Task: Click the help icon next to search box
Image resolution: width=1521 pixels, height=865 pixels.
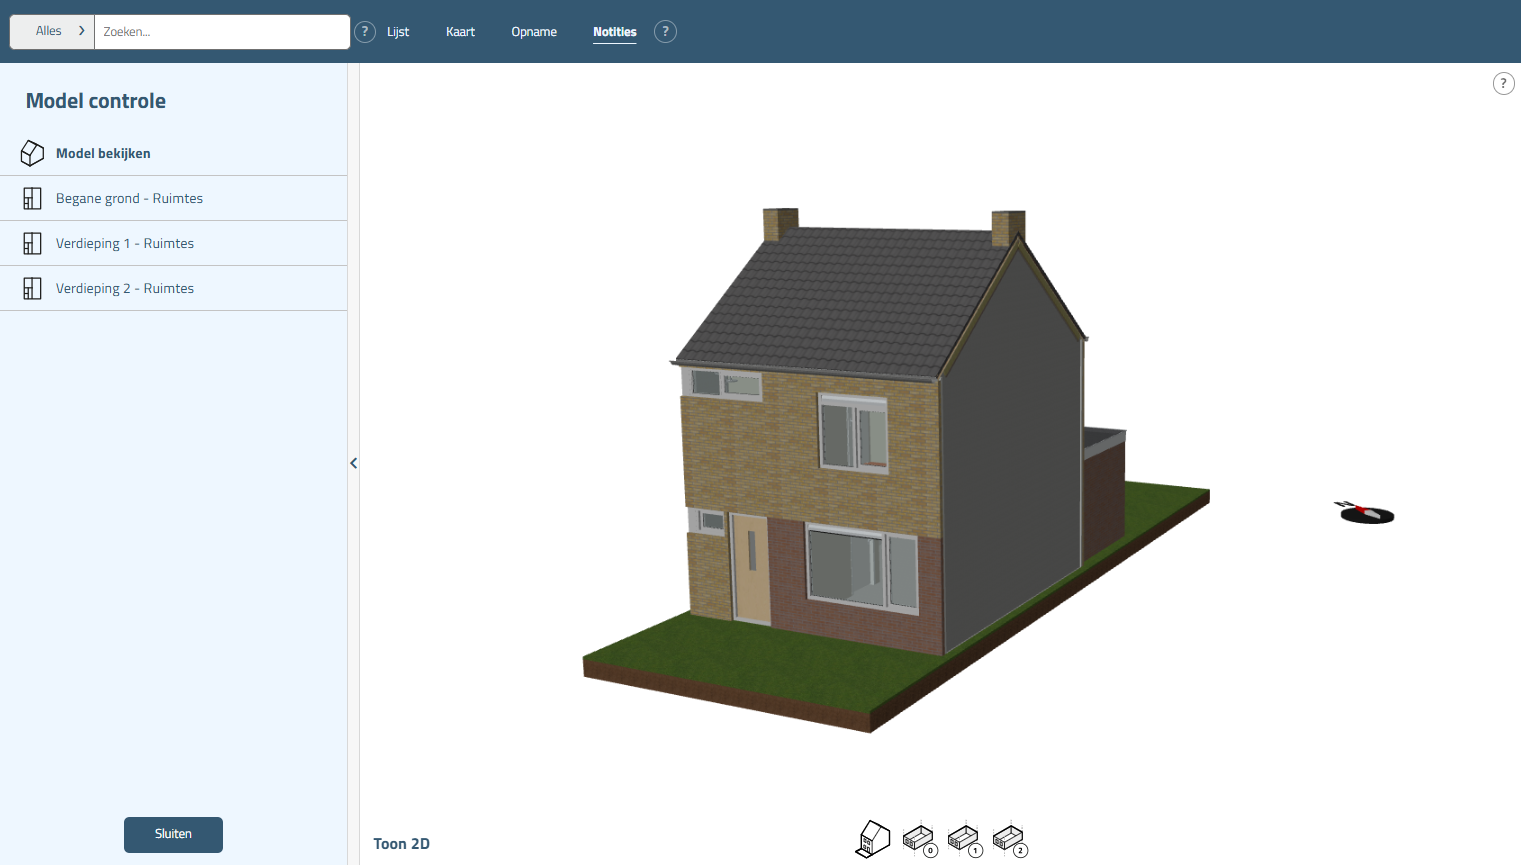Action: (365, 32)
